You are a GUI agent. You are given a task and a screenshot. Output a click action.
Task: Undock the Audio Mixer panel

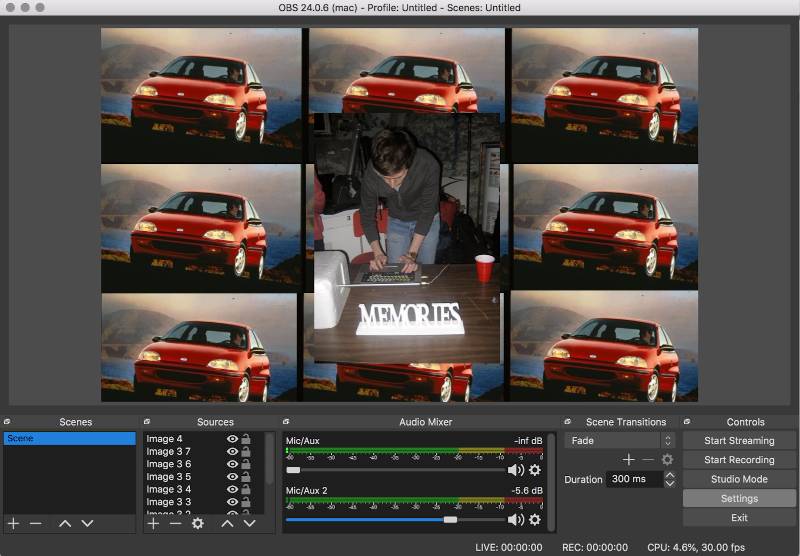pos(286,422)
